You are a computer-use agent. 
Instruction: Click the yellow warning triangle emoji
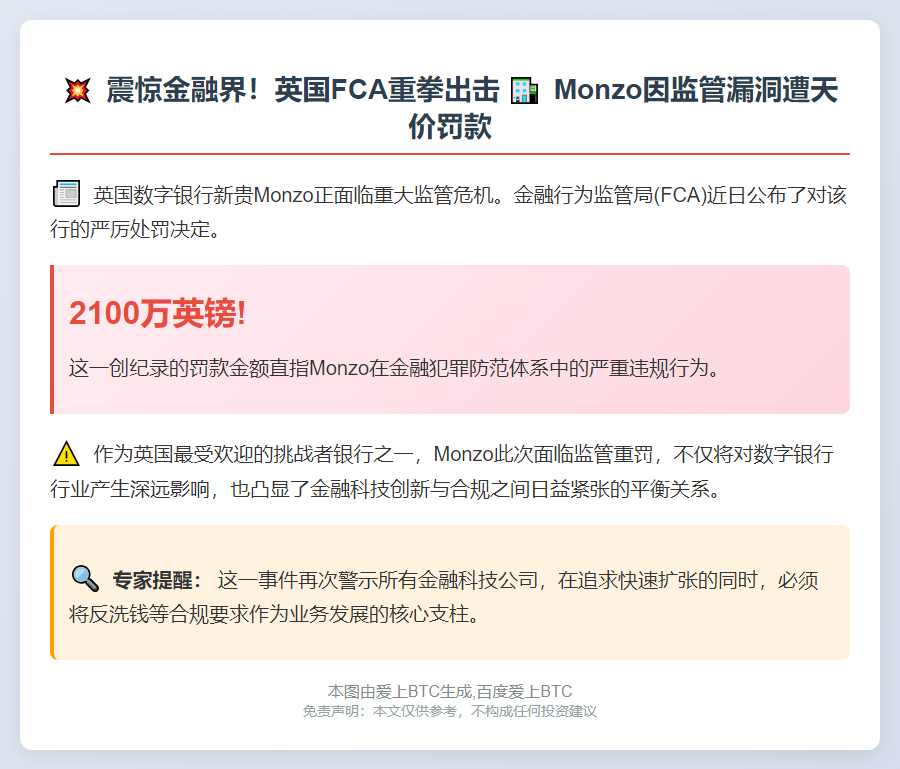click(x=67, y=453)
